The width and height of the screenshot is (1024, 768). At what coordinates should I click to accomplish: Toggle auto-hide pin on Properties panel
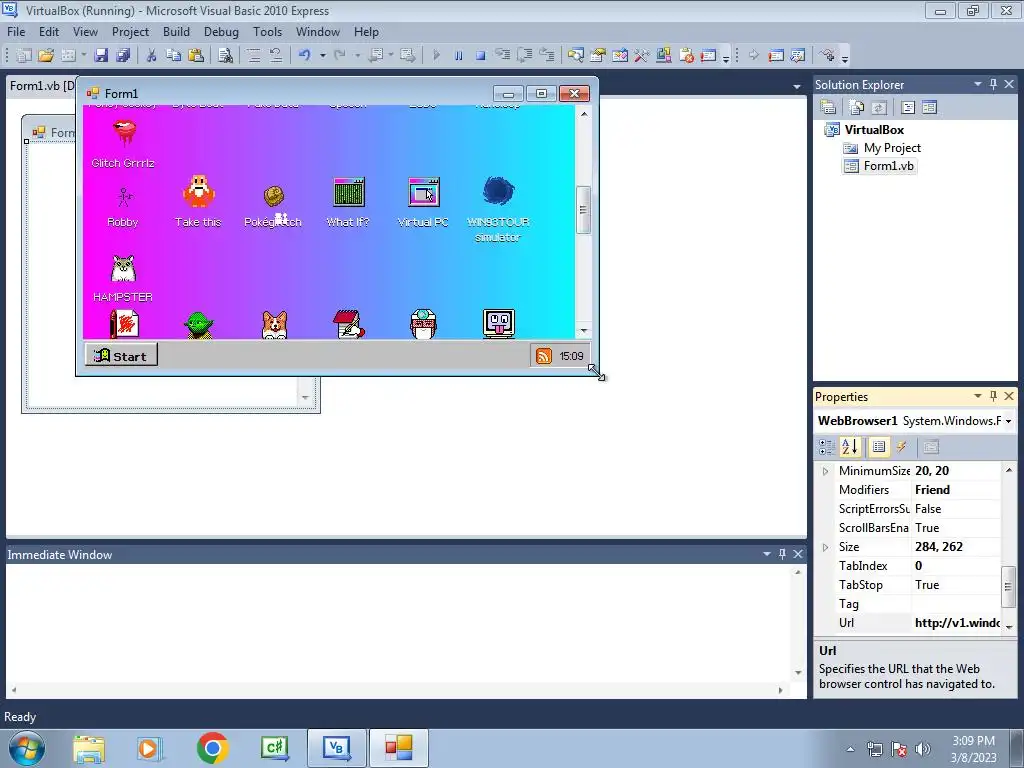tap(993, 396)
